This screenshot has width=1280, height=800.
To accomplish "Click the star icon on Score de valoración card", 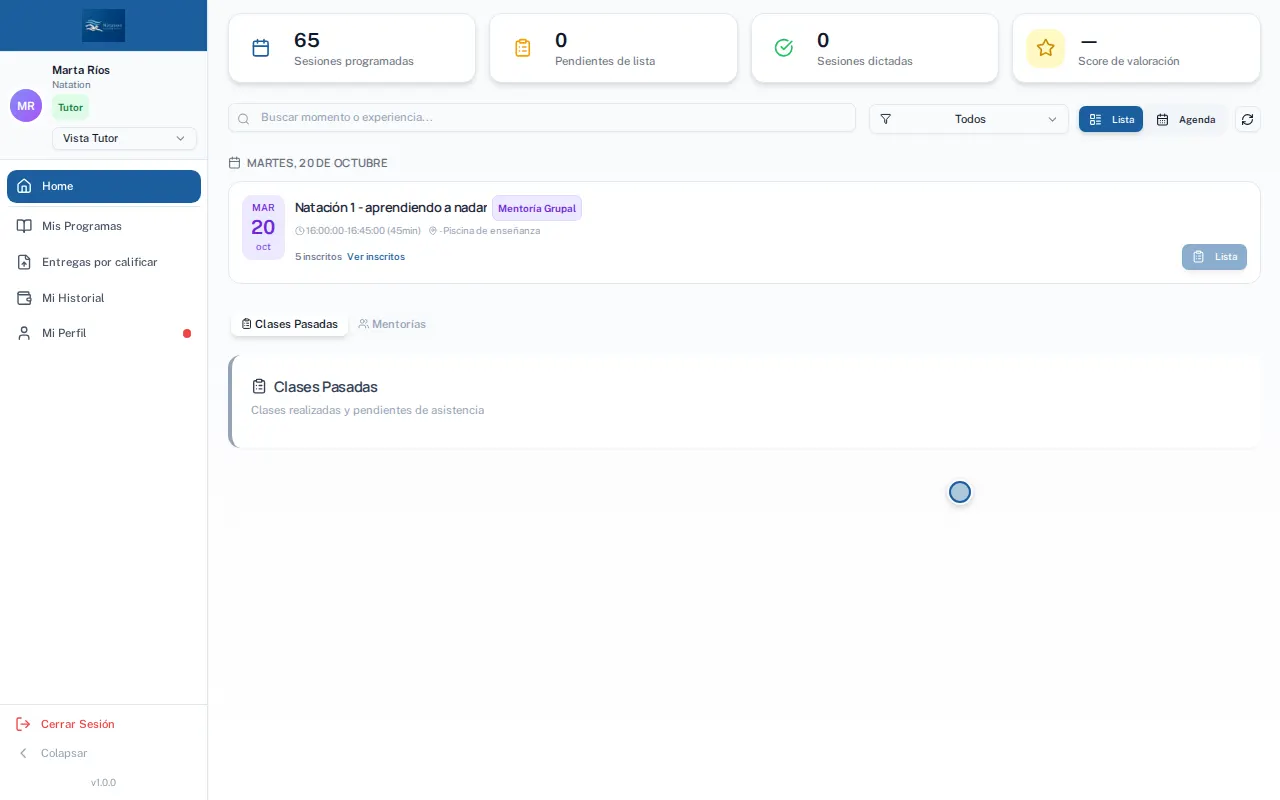I will [1045, 48].
